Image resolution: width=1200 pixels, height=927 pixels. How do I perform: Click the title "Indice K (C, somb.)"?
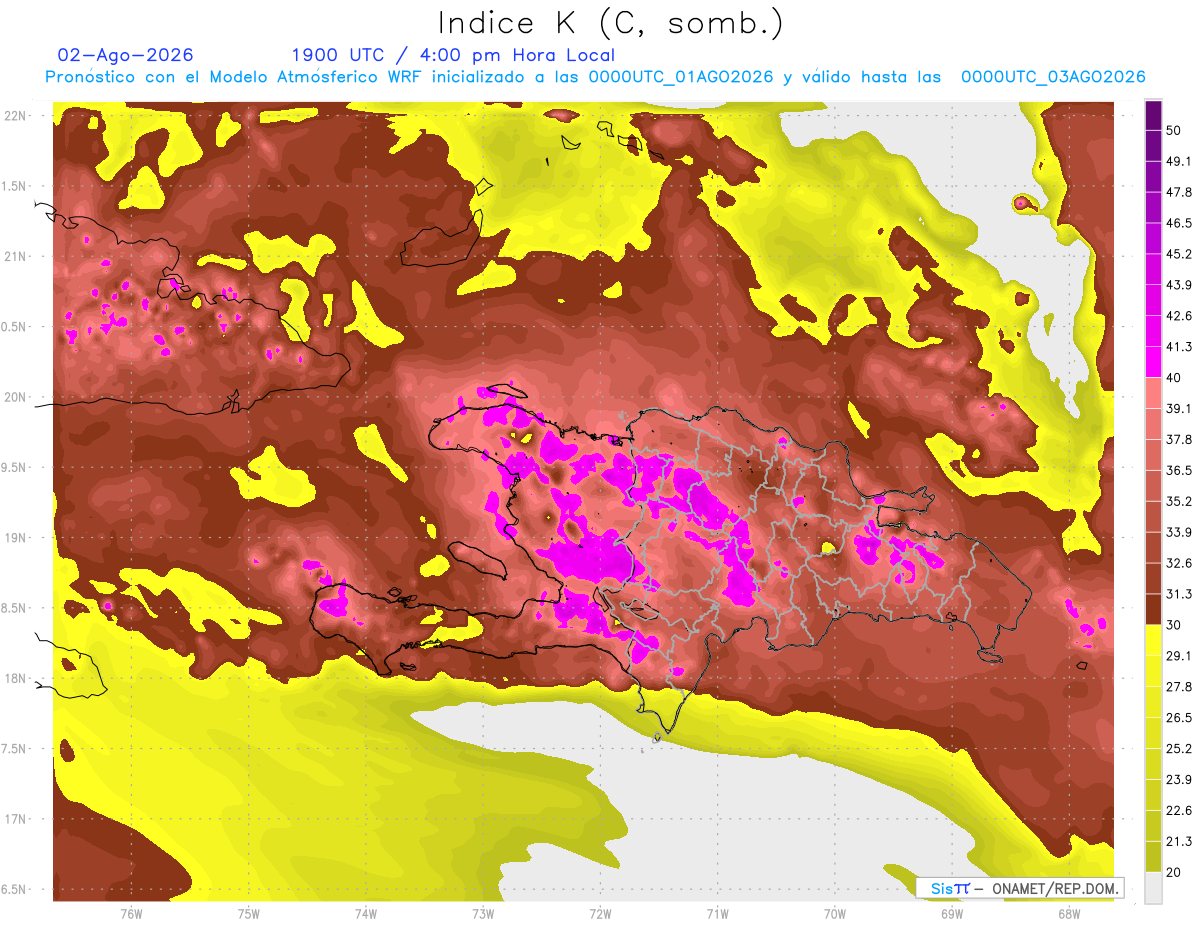(x=610, y=23)
